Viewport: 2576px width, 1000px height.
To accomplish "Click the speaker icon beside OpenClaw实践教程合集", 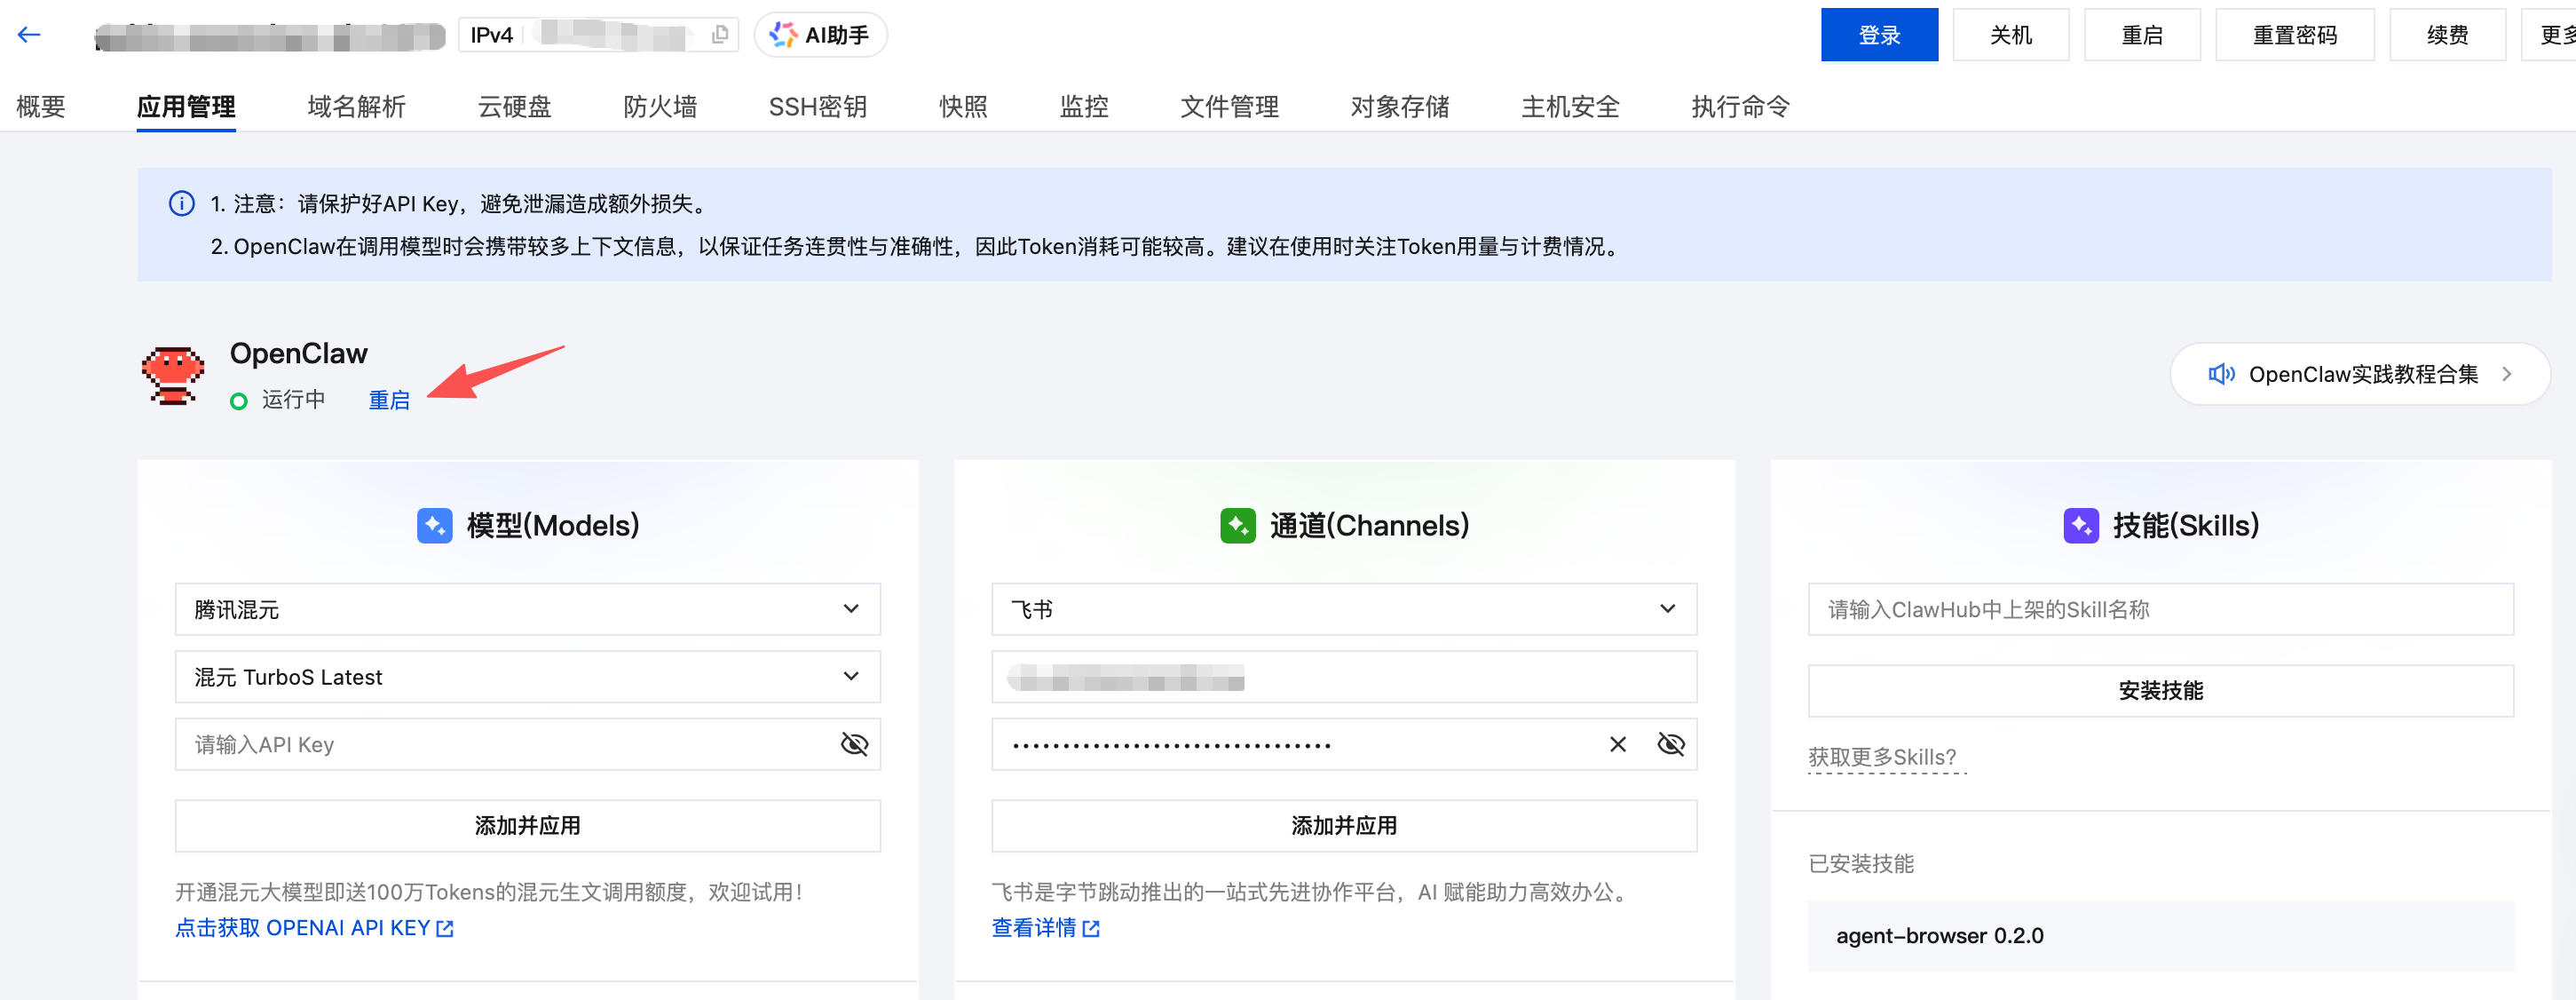I will pyautogui.click(x=2222, y=374).
